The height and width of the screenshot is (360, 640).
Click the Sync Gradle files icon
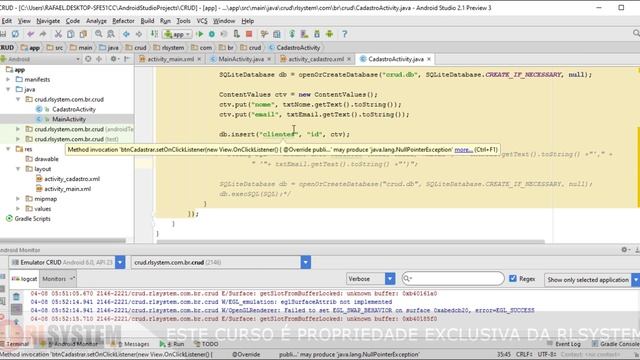click(x=292, y=34)
